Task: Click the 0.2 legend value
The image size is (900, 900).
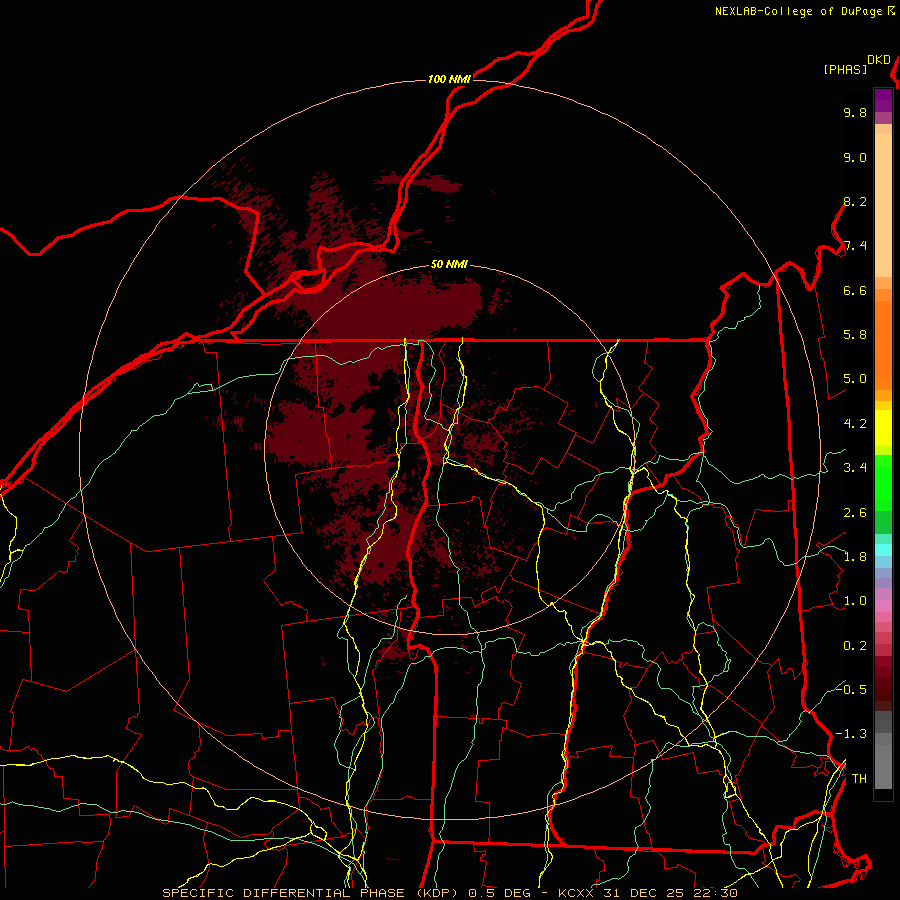Action: pyautogui.click(x=855, y=646)
